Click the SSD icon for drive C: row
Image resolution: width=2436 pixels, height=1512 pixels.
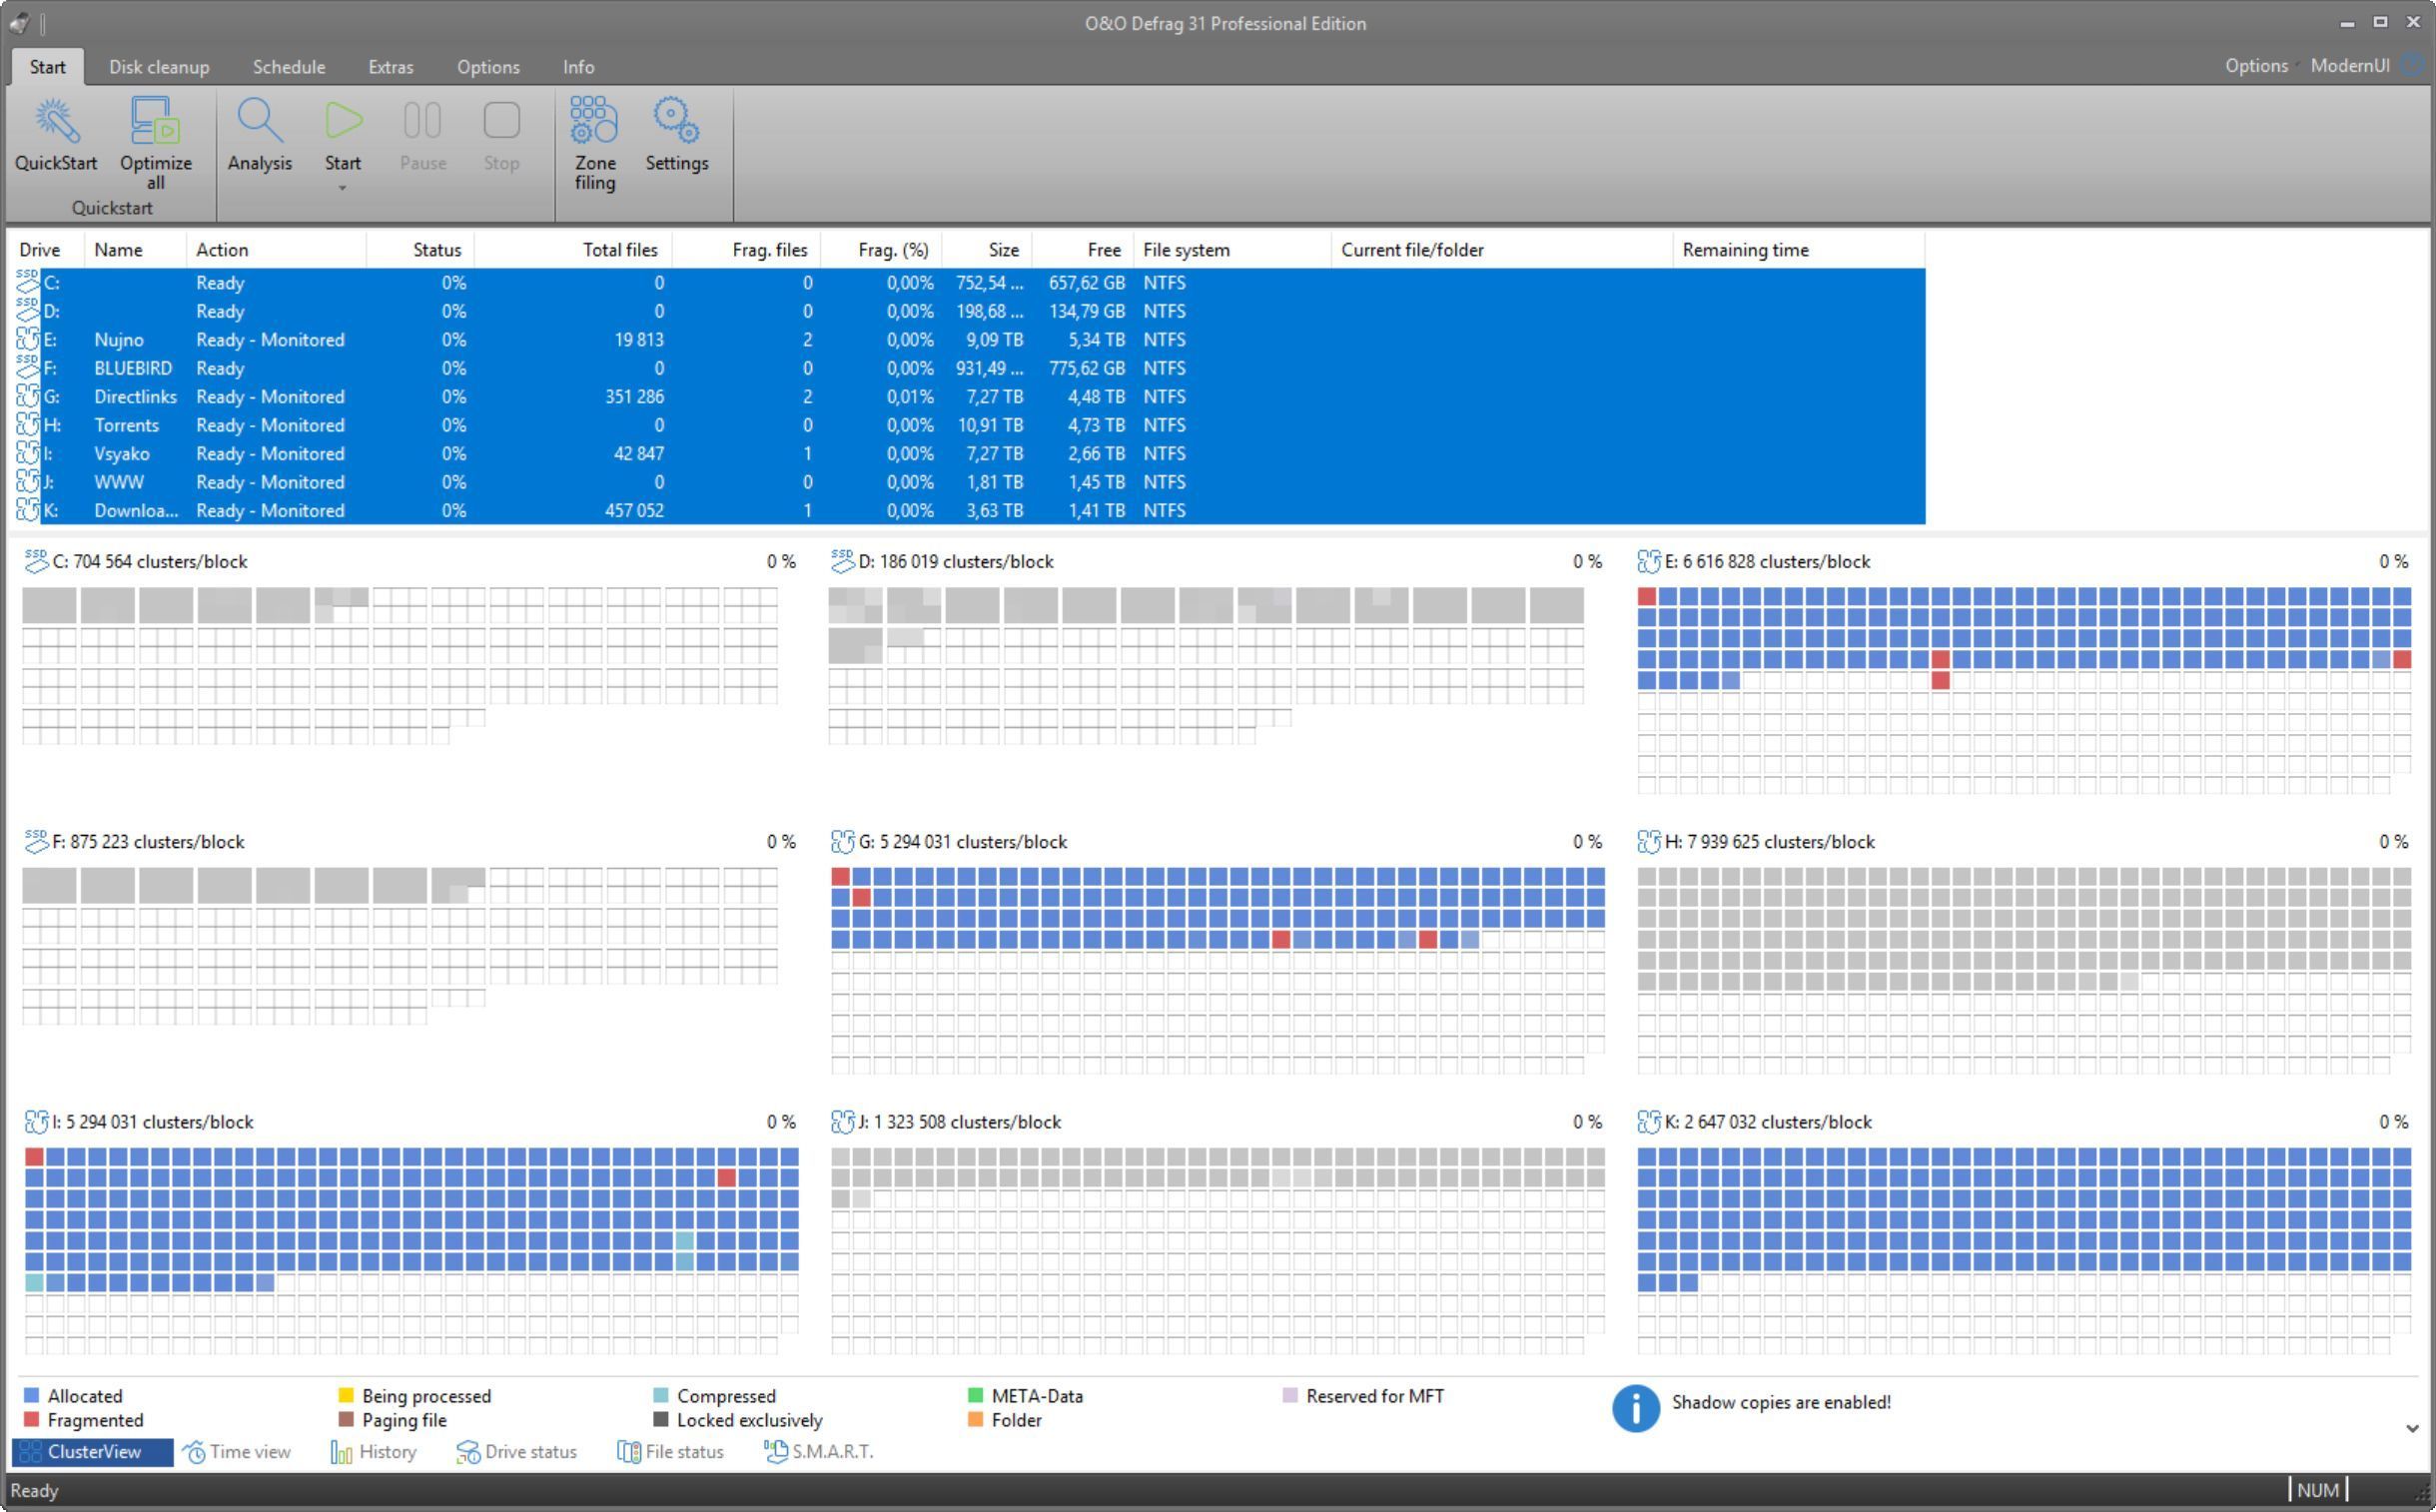[x=28, y=282]
